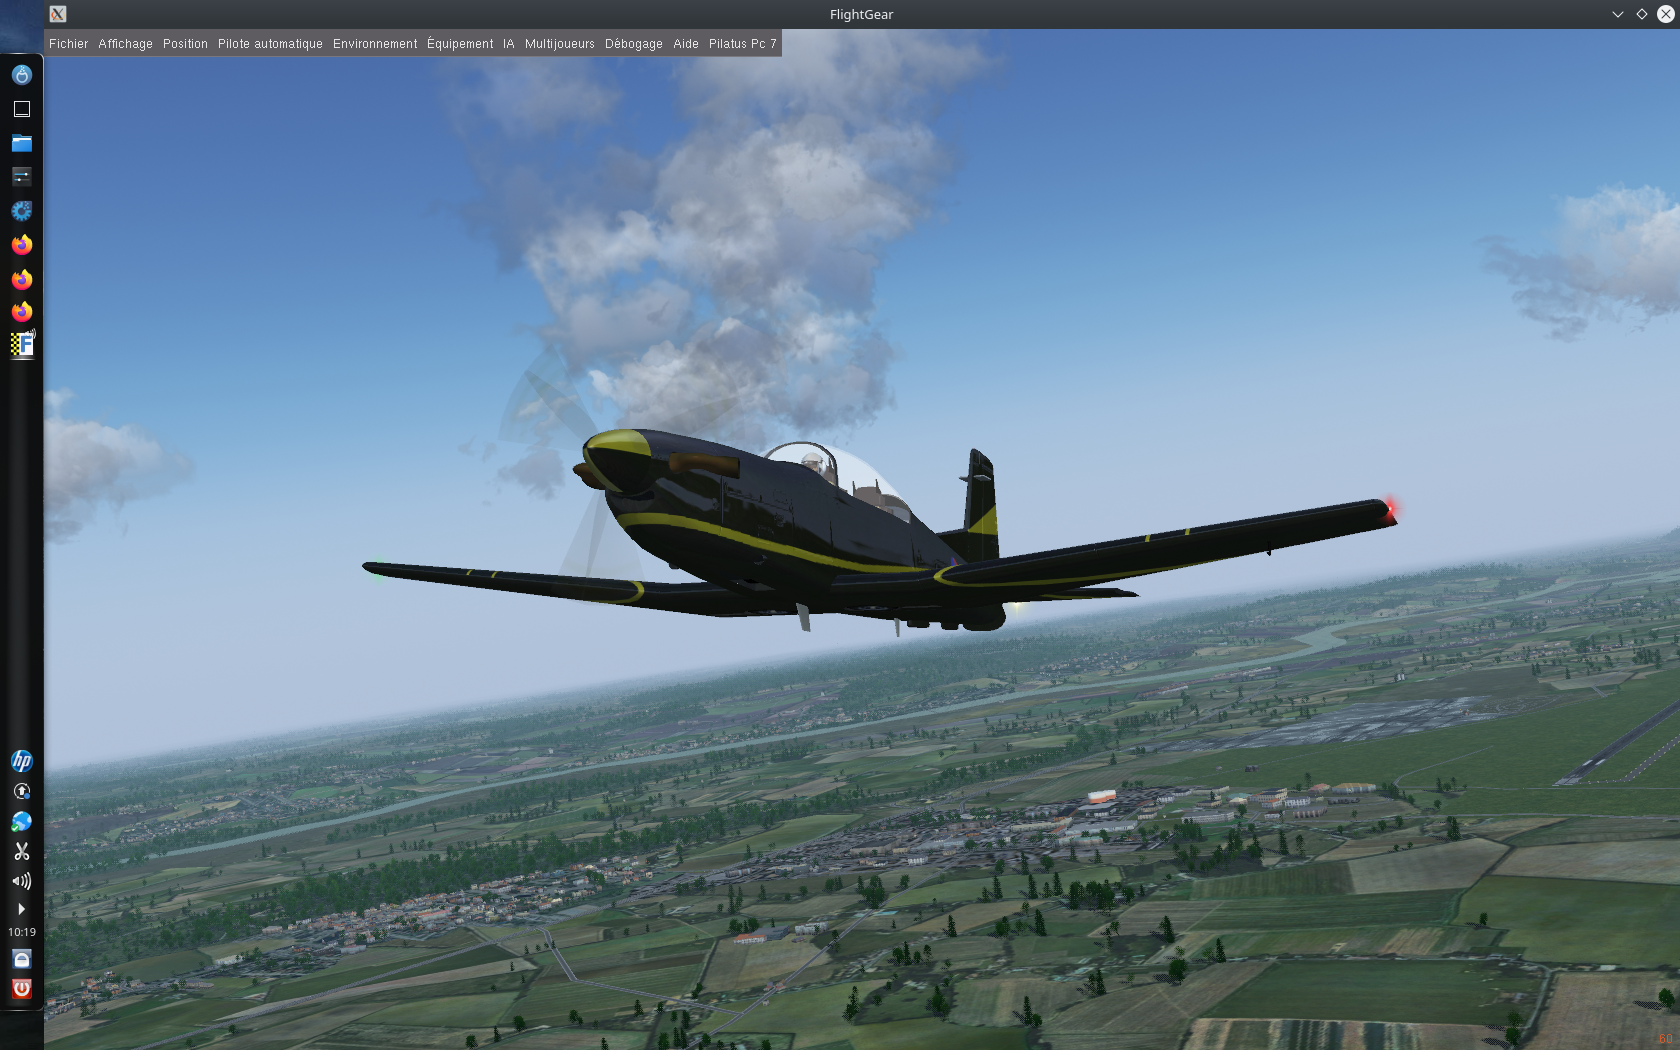Open the Pilatus Pc 7 menu
Screen dimensions: 1680x1050
coord(743,44)
